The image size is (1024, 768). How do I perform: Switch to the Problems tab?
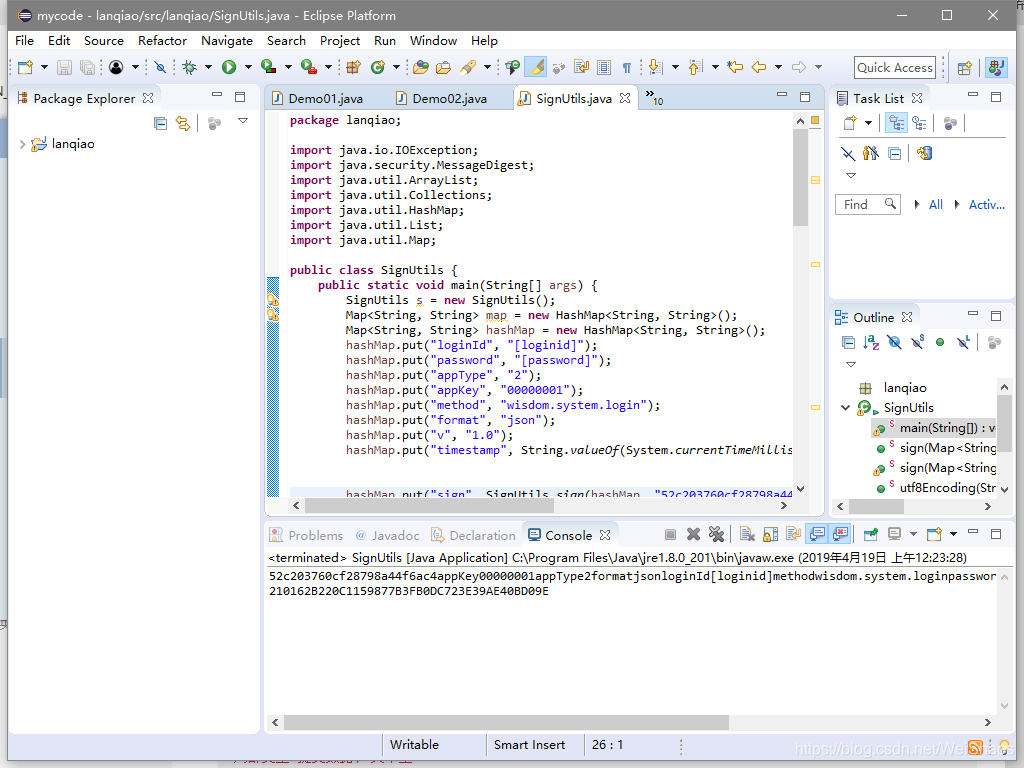tap(307, 536)
